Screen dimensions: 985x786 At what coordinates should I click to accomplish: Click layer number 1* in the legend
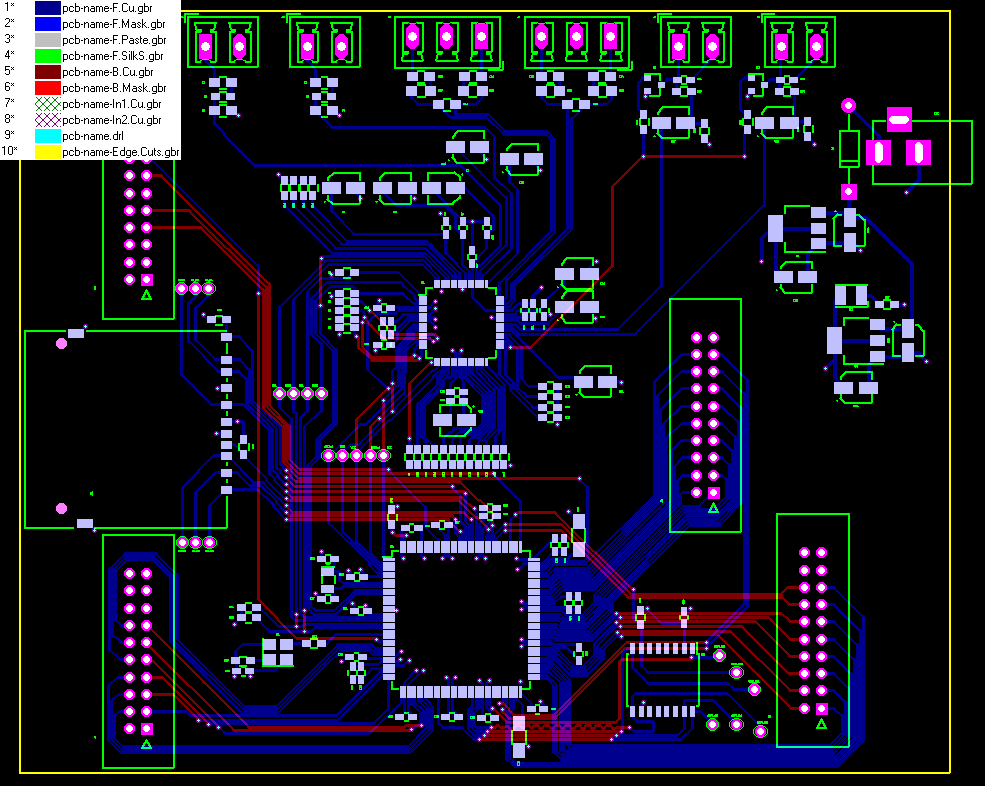(x=9, y=7)
